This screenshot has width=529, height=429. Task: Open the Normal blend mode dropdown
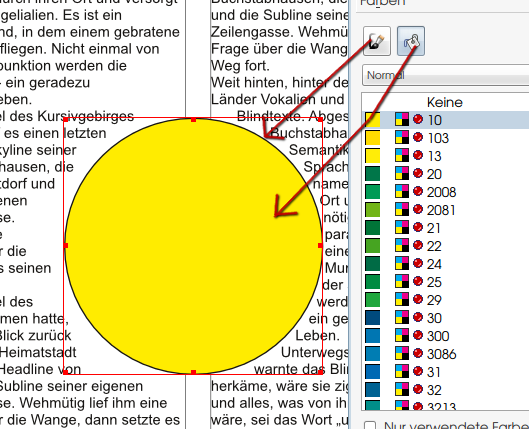(x=445, y=75)
